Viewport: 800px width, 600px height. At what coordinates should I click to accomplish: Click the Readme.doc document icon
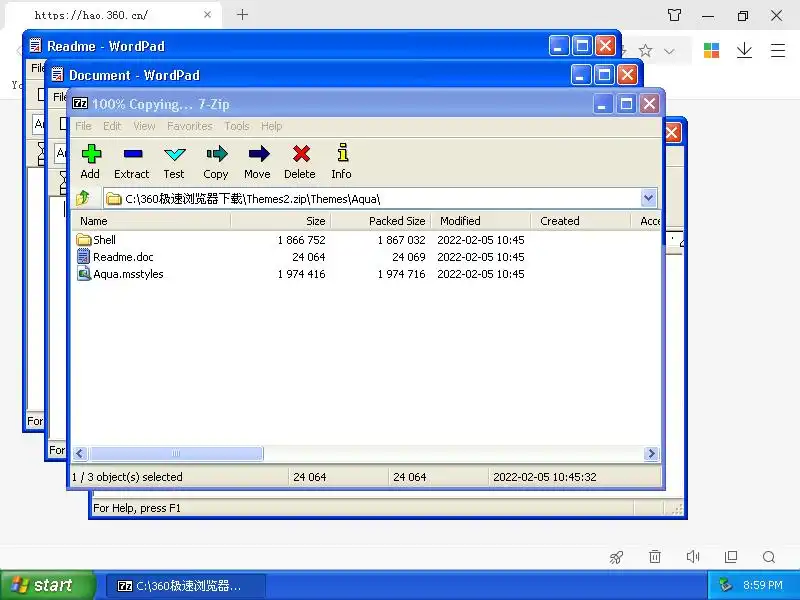pyautogui.click(x=84, y=257)
